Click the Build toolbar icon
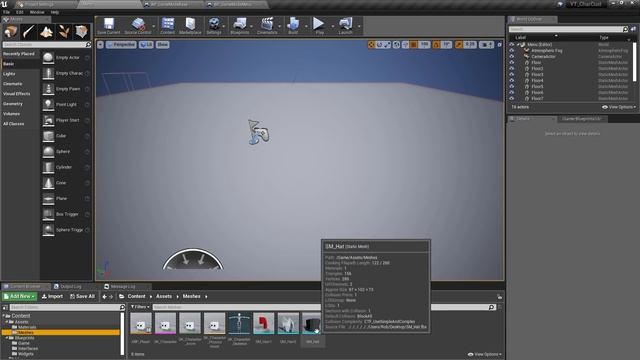Screen dimensions: 640x360 (293, 26)
